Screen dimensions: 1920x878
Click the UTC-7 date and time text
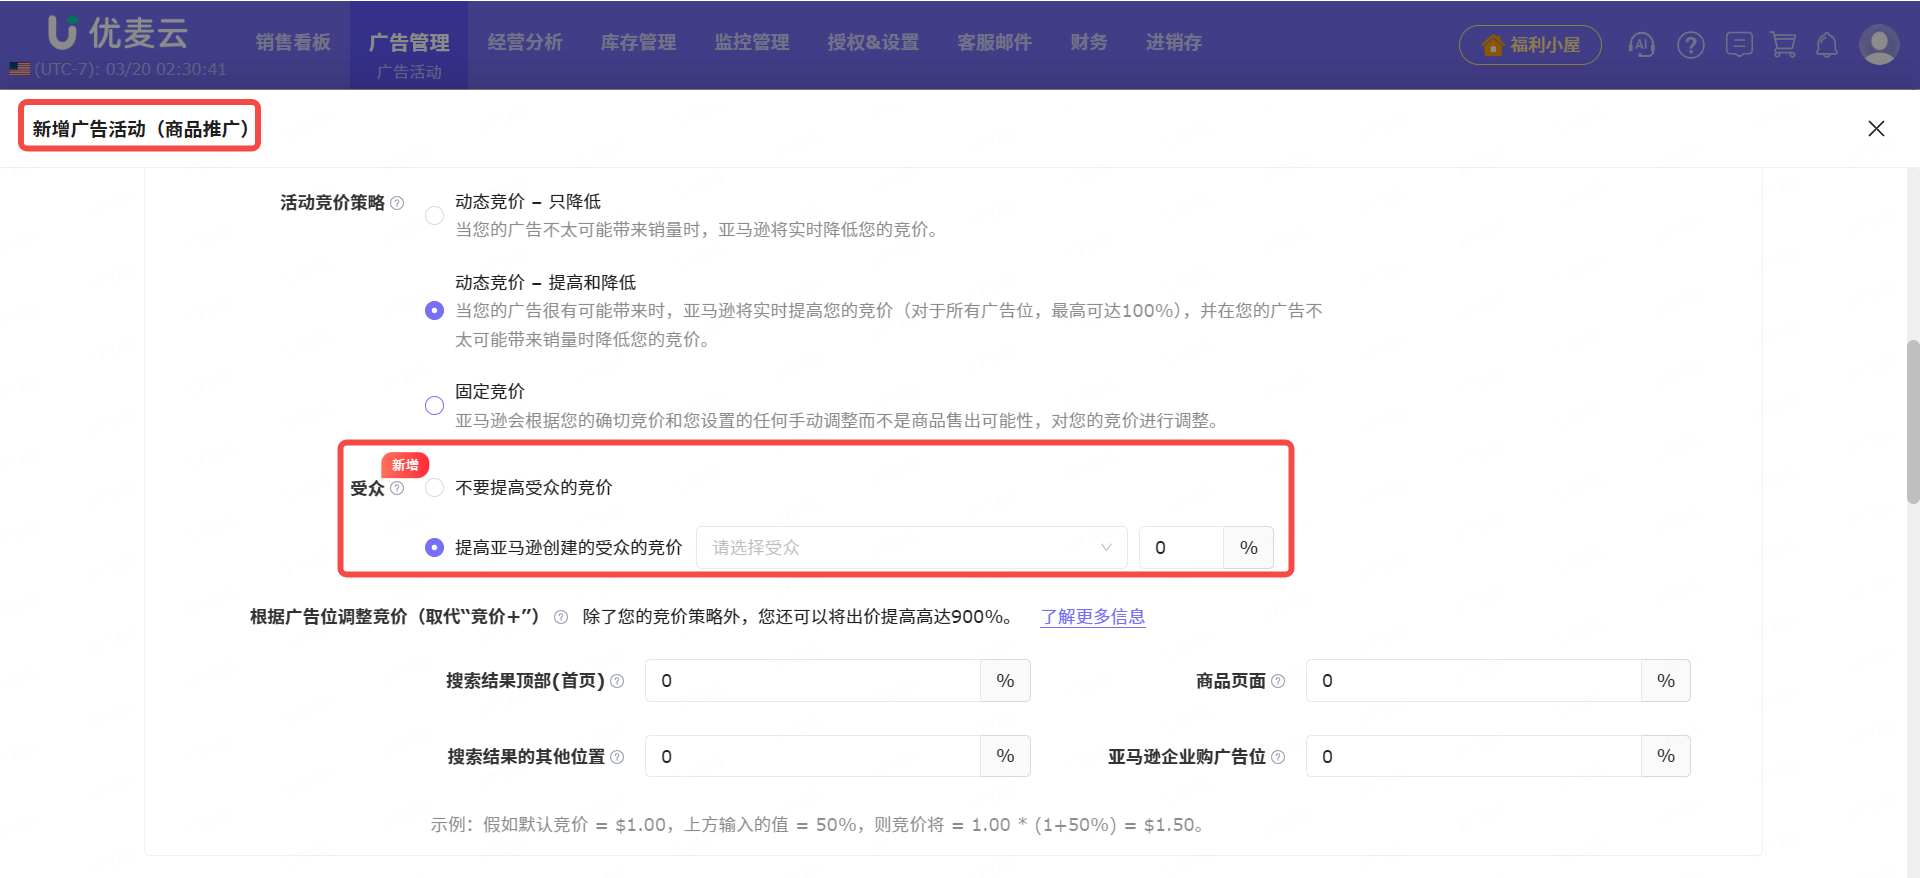pyautogui.click(x=130, y=69)
